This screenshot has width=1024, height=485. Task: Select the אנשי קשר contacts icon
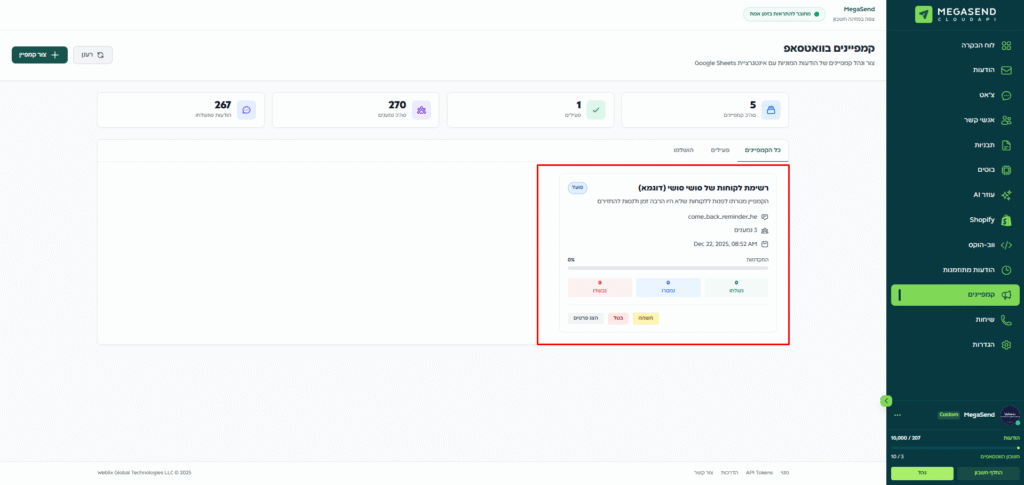click(x=1007, y=120)
